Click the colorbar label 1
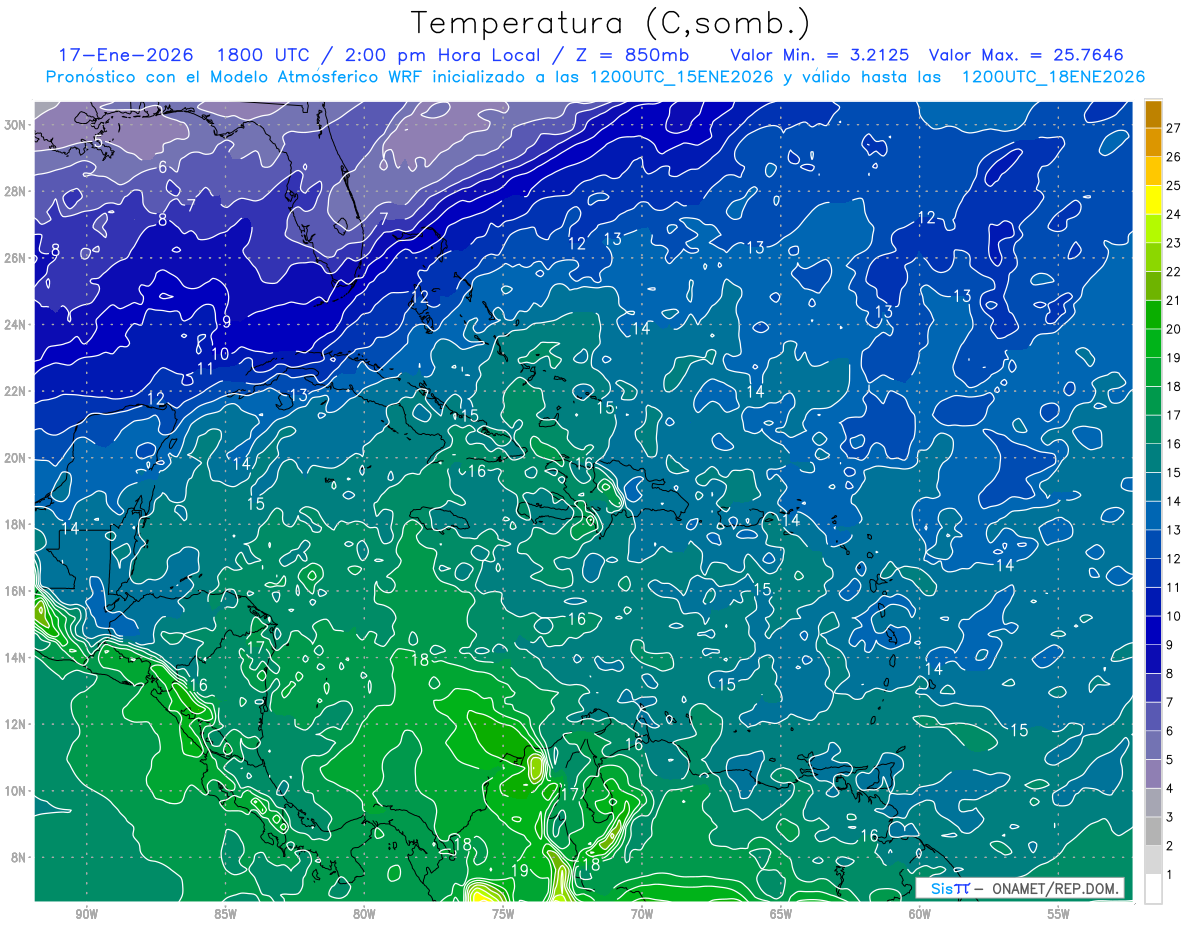1200x927 pixels. (1170, 875)
